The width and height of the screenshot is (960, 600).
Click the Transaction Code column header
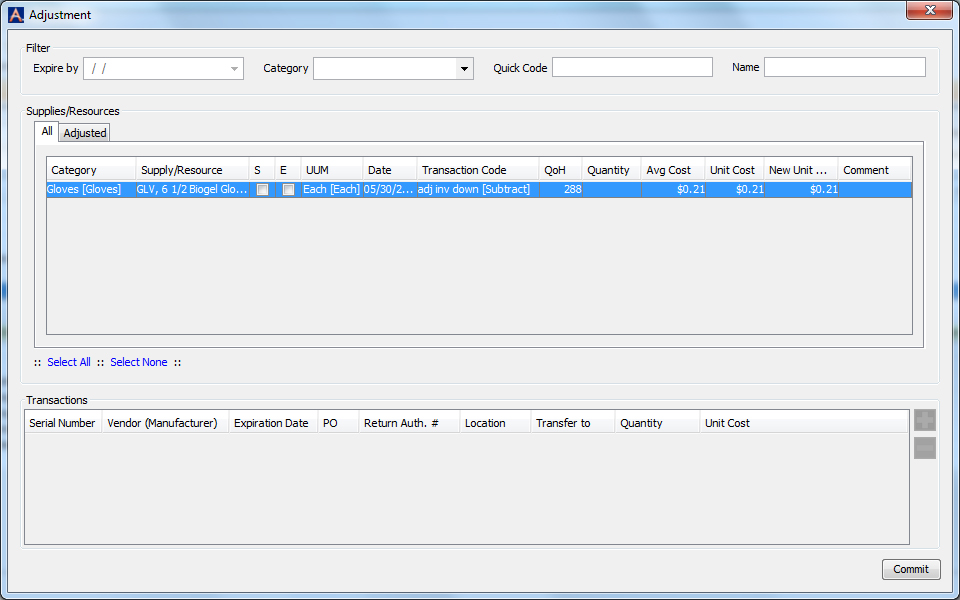pos(477,170)
